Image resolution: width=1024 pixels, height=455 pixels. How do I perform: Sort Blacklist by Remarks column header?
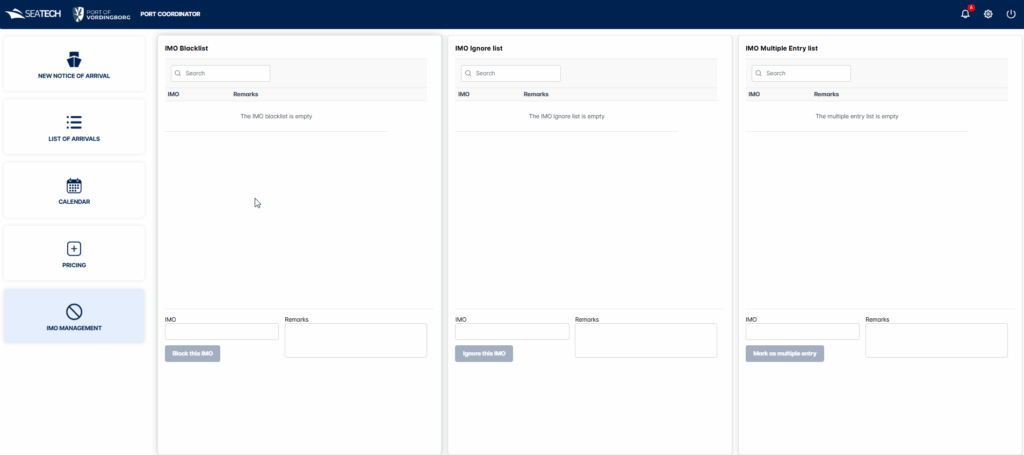click(245, 94)
